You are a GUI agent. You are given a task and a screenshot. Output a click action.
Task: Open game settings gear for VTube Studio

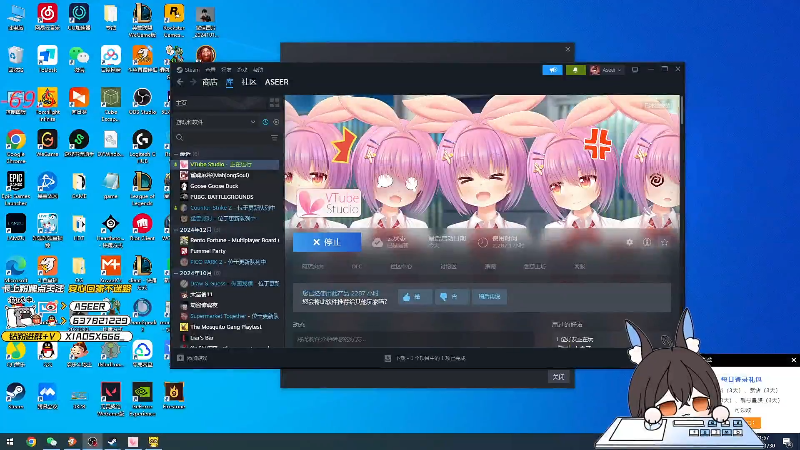tap(630, 242)
